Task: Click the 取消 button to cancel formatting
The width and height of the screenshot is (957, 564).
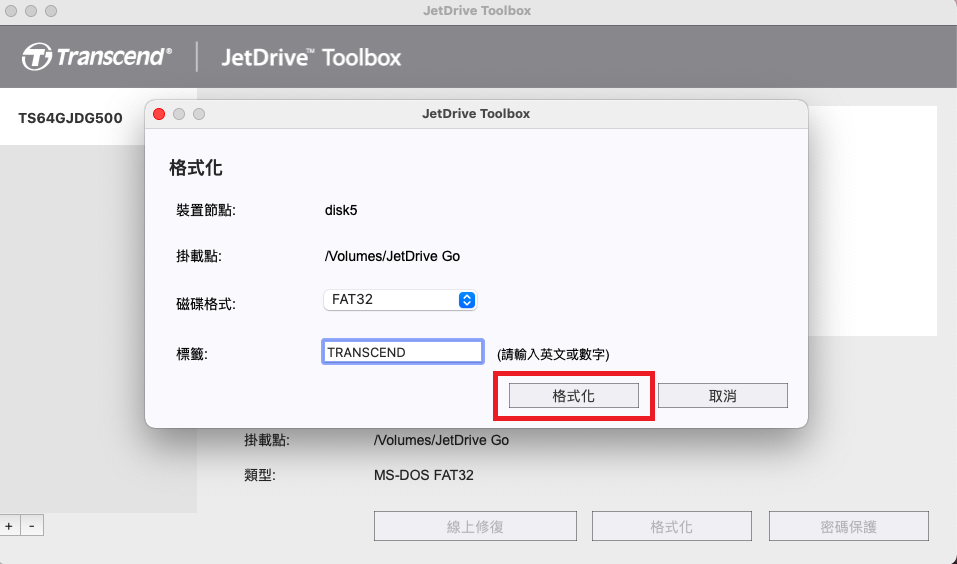Action: 723,396
